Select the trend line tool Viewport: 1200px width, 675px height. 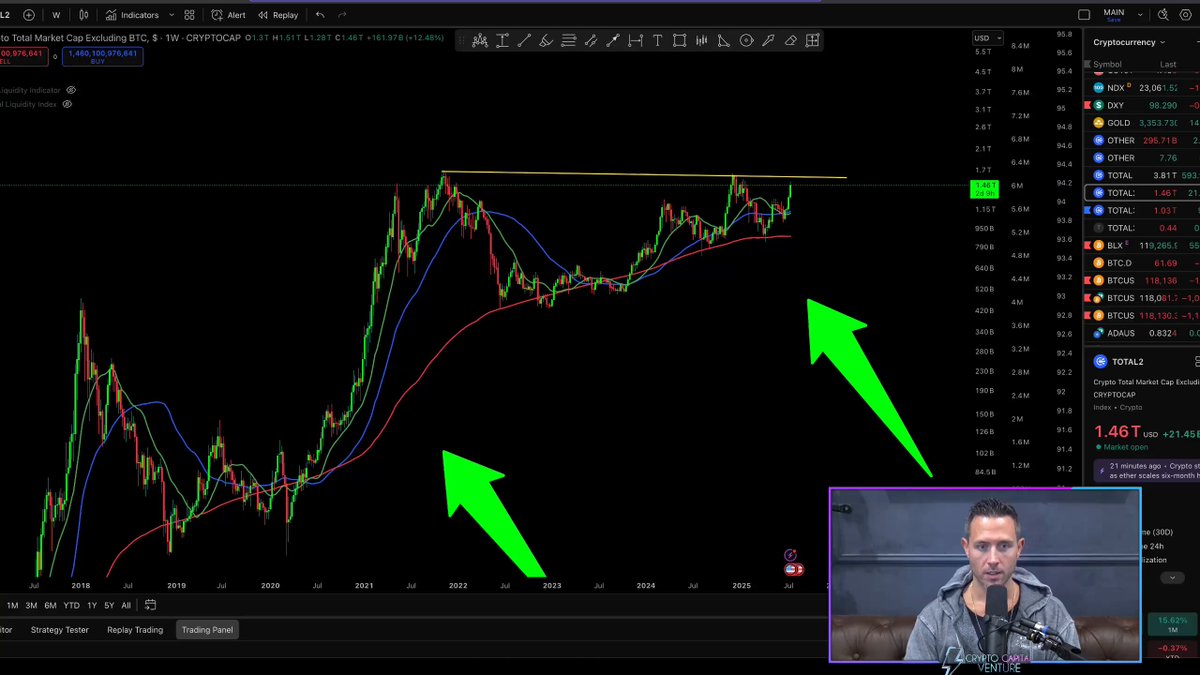(x=524, y=41)
